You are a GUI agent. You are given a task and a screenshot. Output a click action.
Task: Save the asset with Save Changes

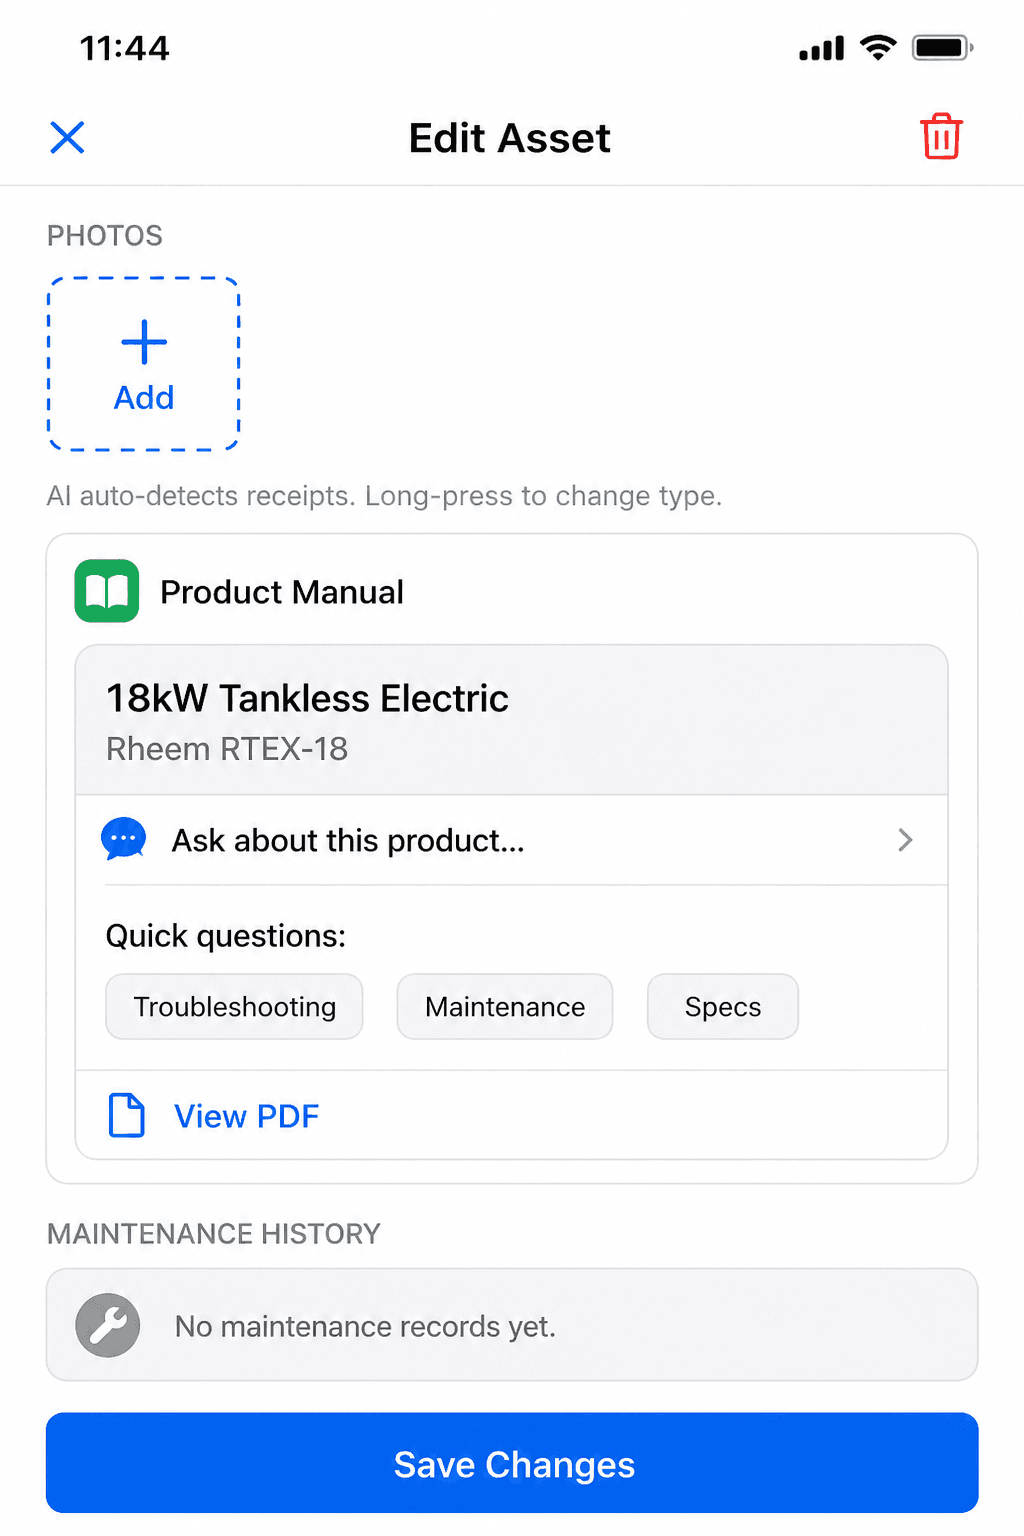(512, 1463)
